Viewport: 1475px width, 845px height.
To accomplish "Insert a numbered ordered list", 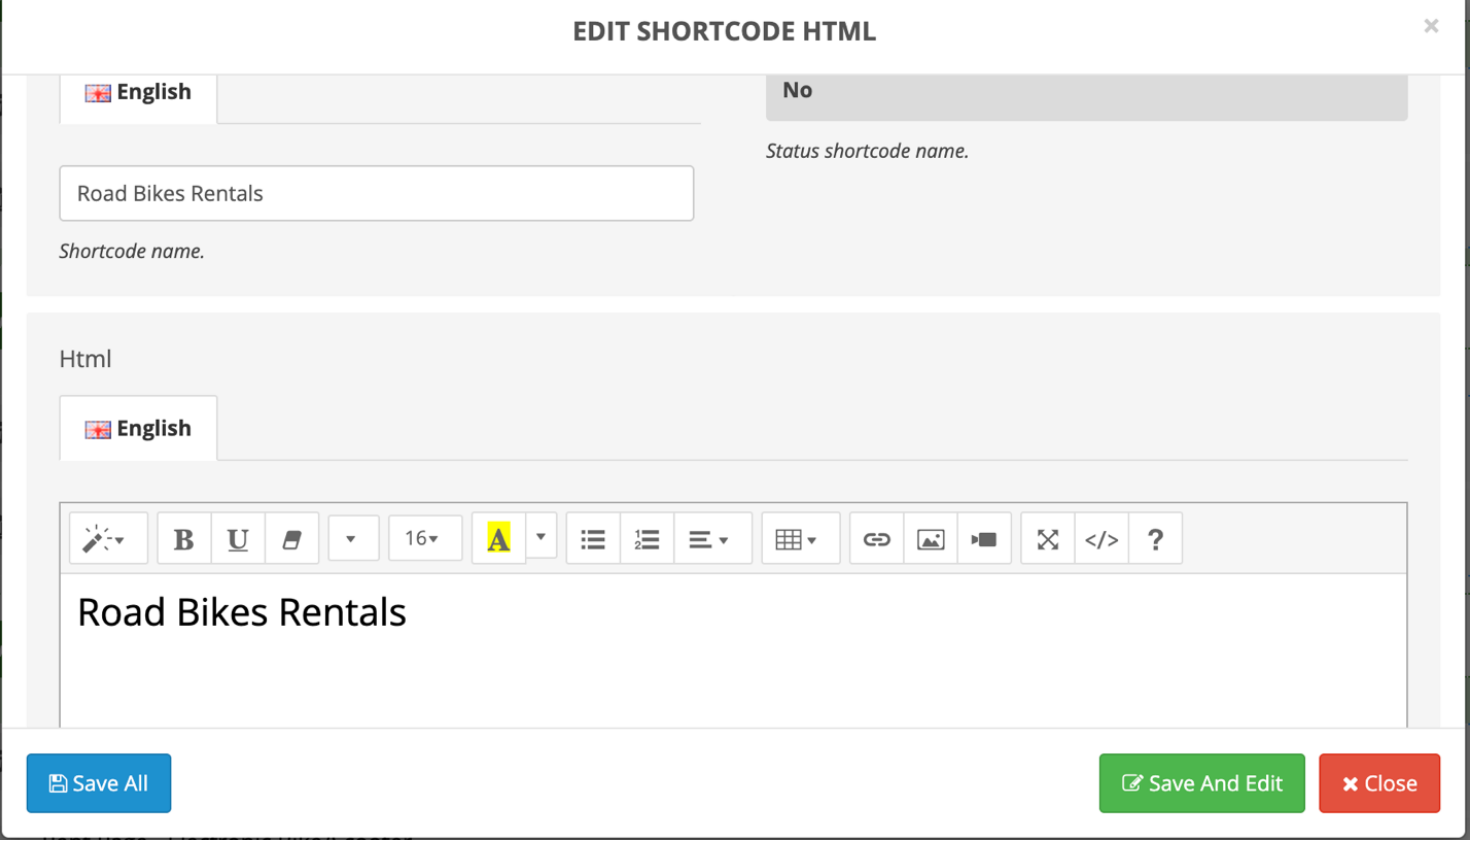I will click(x=647, y=540).
